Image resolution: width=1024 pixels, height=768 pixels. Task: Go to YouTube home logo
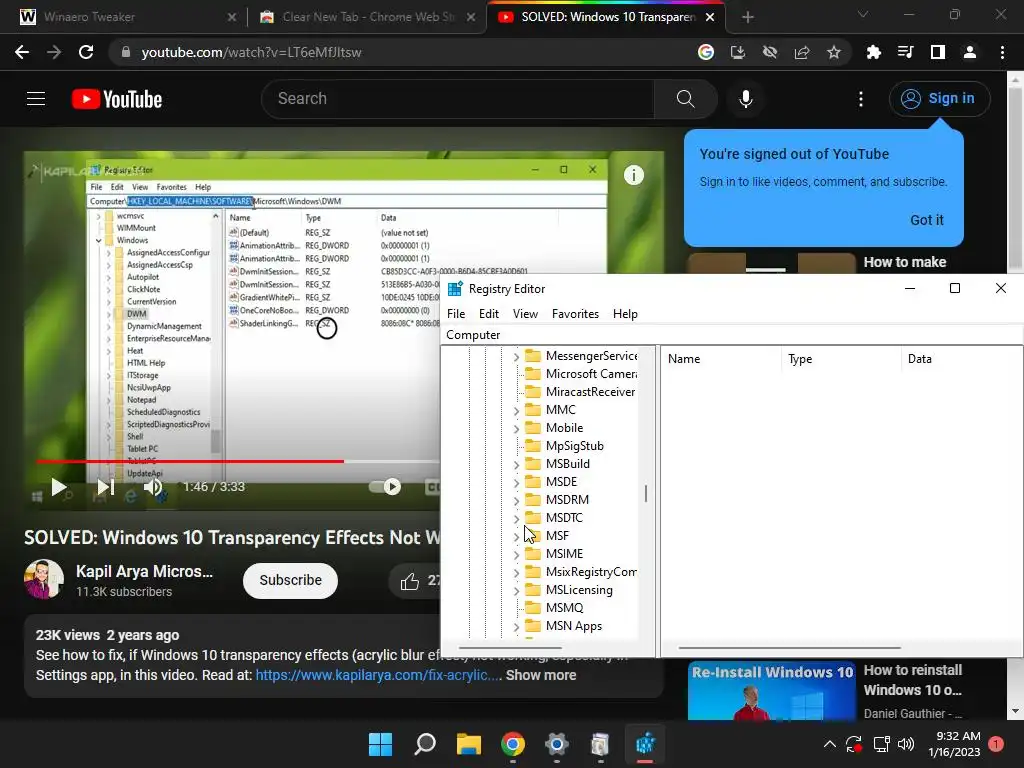click(117, 99)
